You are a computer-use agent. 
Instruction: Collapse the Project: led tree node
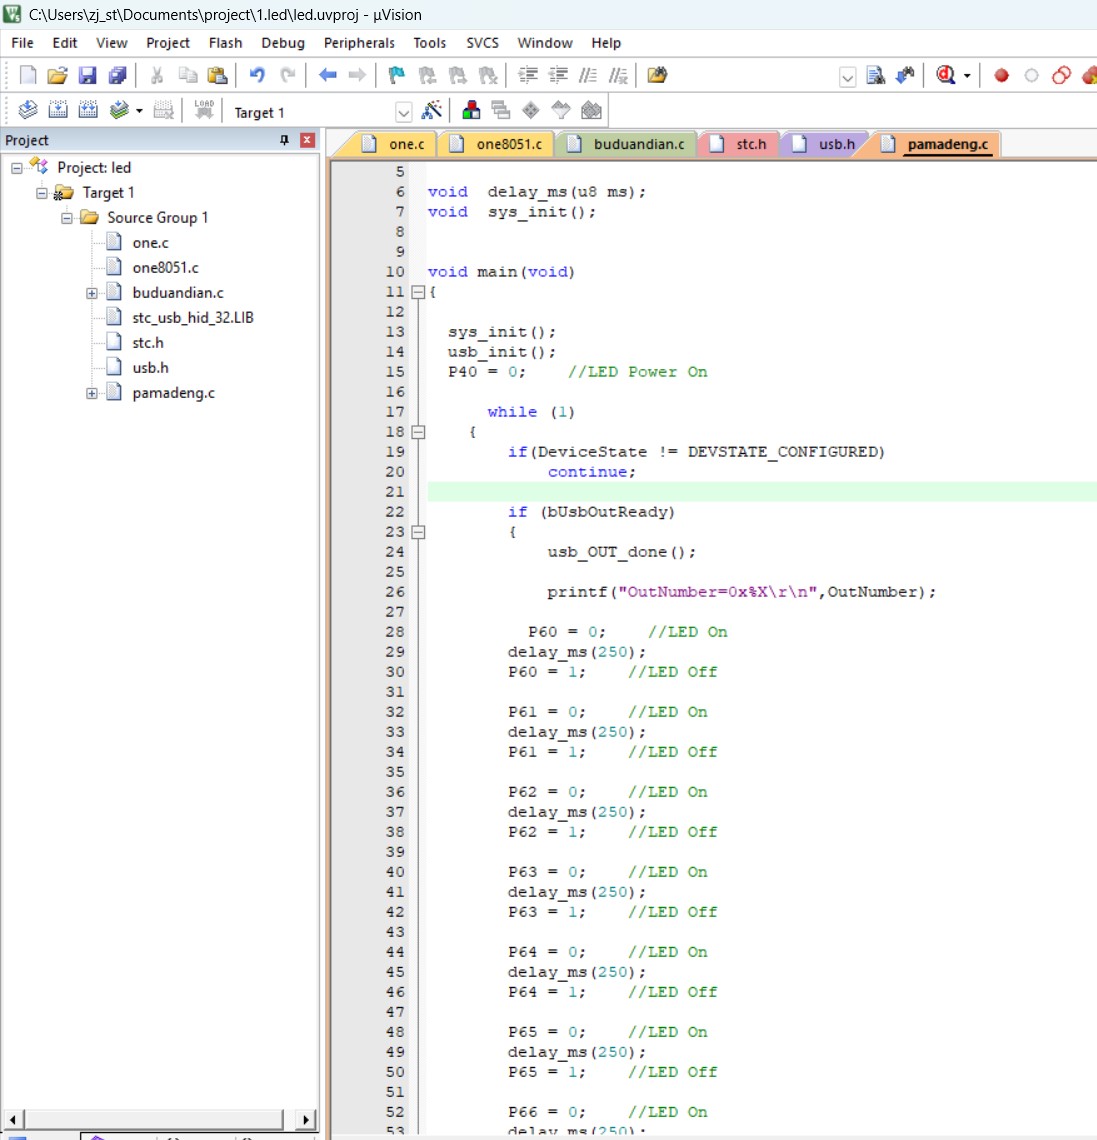pyautogui.click(x=16, y=169)
